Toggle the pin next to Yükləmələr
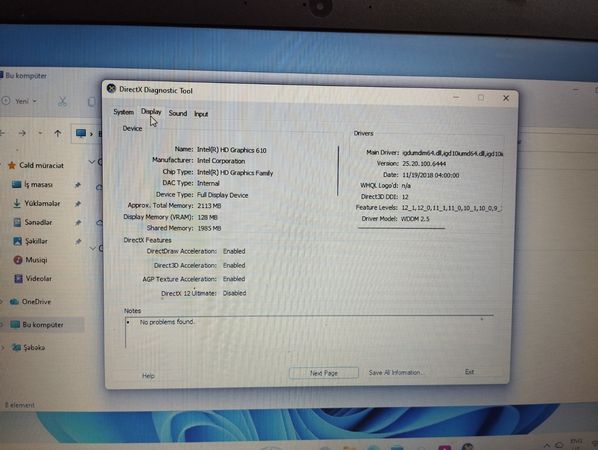 click(78, 204)
